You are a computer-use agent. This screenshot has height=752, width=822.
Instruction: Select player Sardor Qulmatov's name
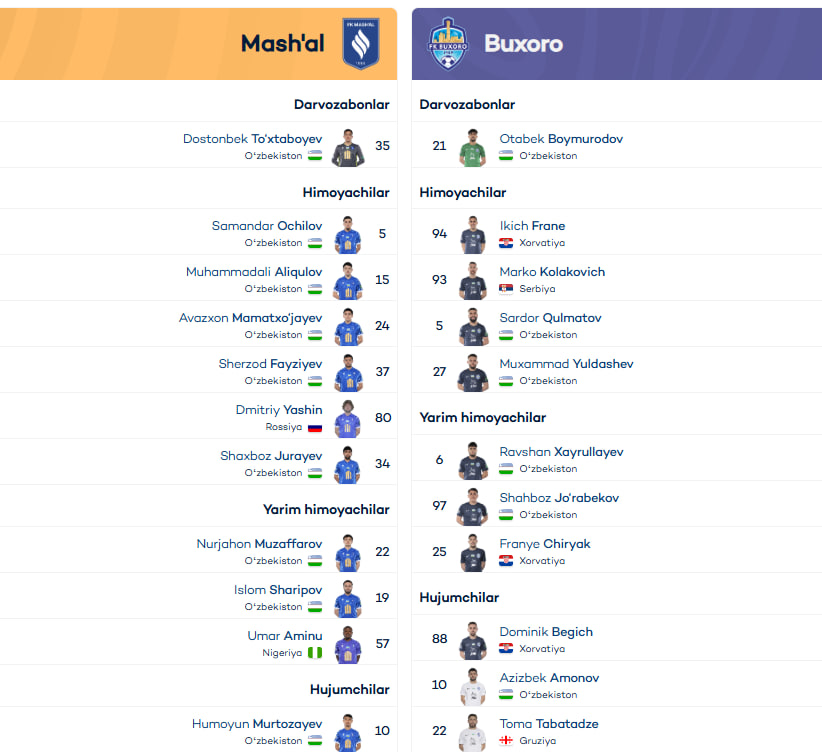[550, 318]
